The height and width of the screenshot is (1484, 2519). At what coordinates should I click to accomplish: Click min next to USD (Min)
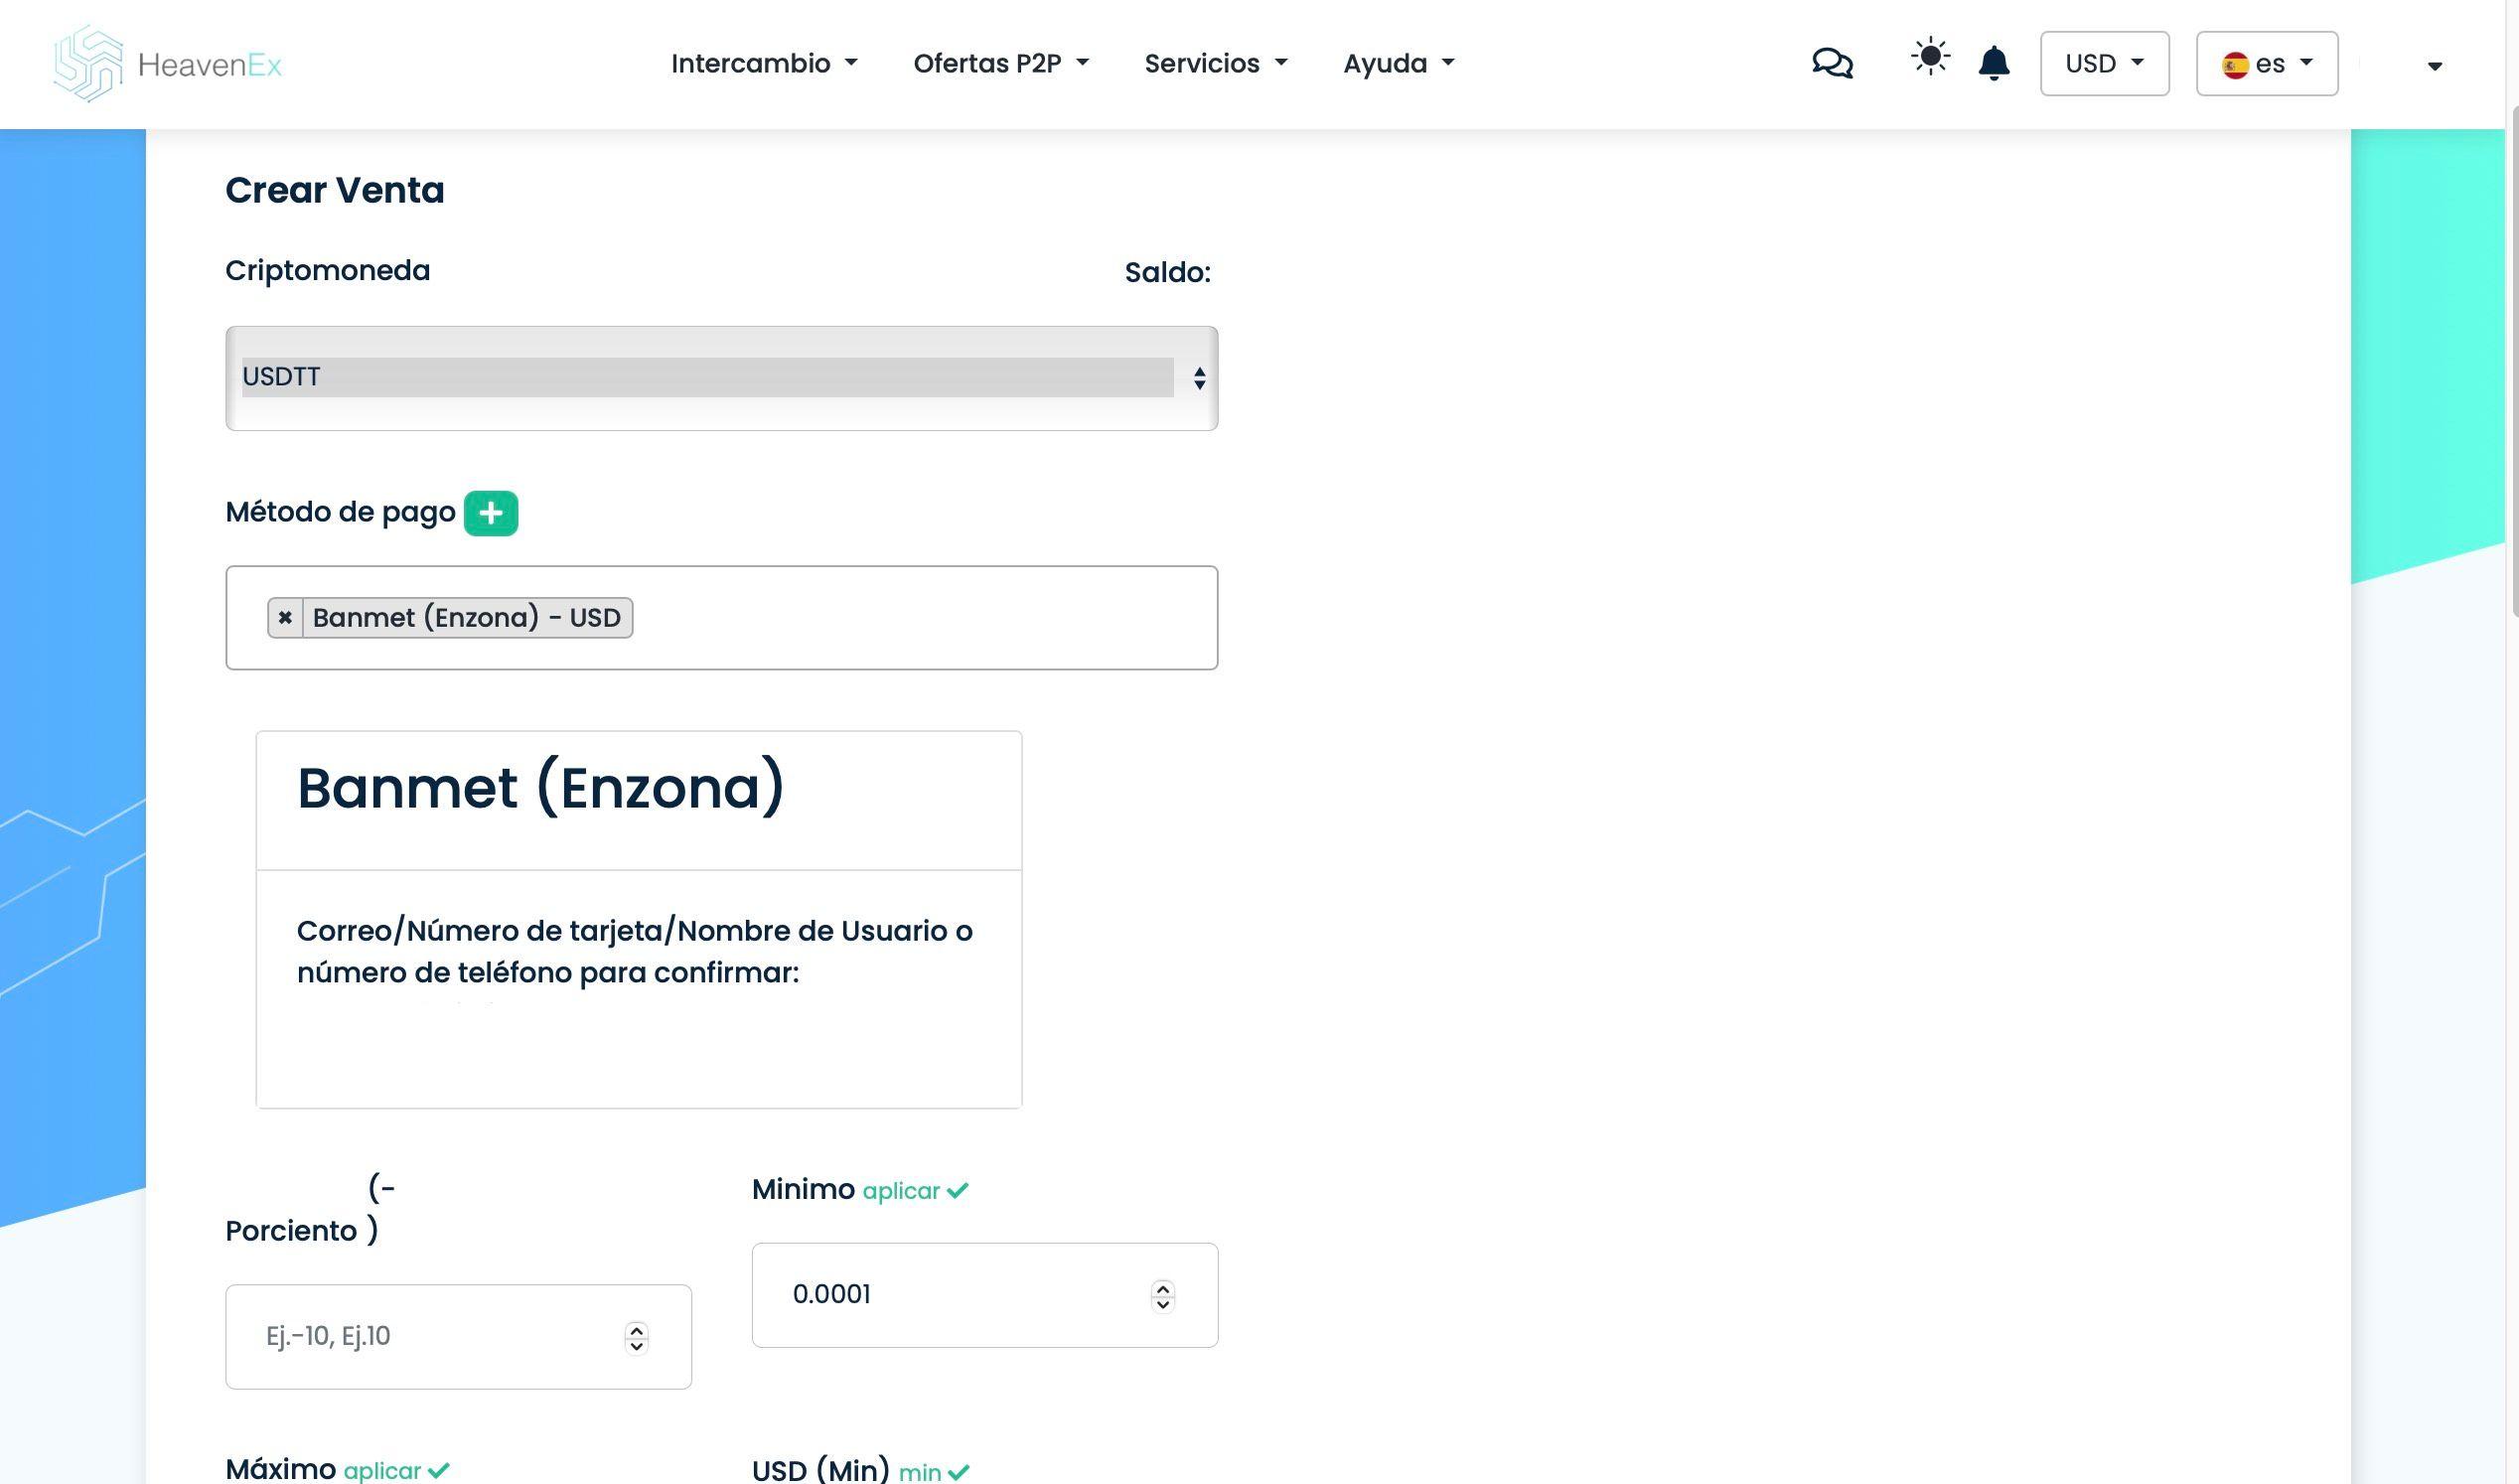934,1472
